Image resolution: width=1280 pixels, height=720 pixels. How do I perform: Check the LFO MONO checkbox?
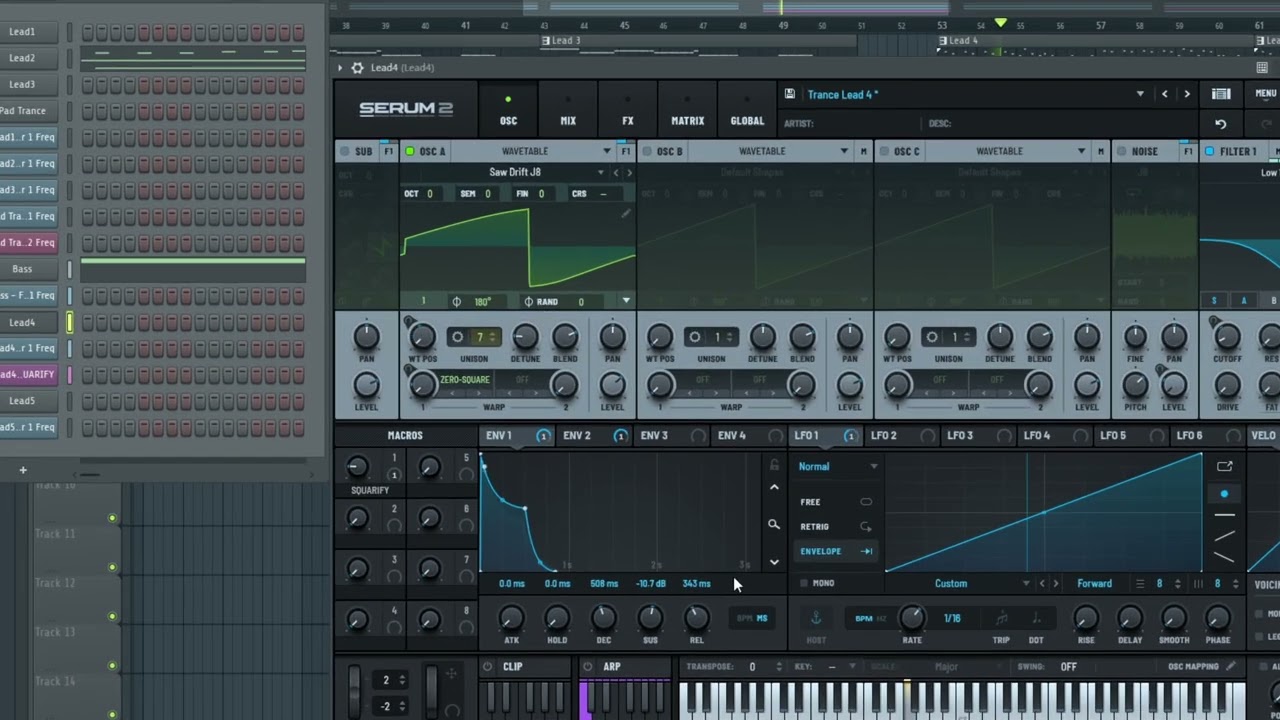coord(804,583)
